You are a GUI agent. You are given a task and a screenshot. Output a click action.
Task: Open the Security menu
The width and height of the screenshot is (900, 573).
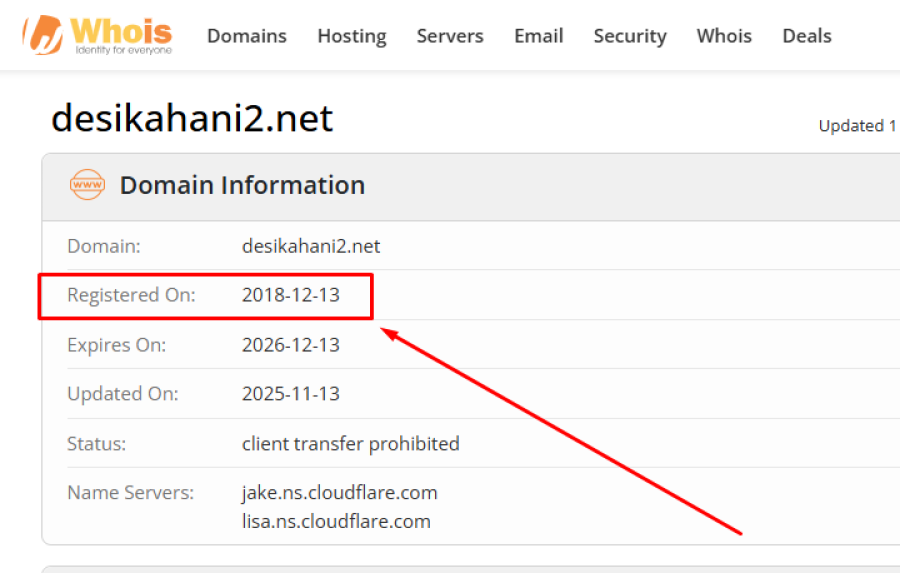[629, 36]
